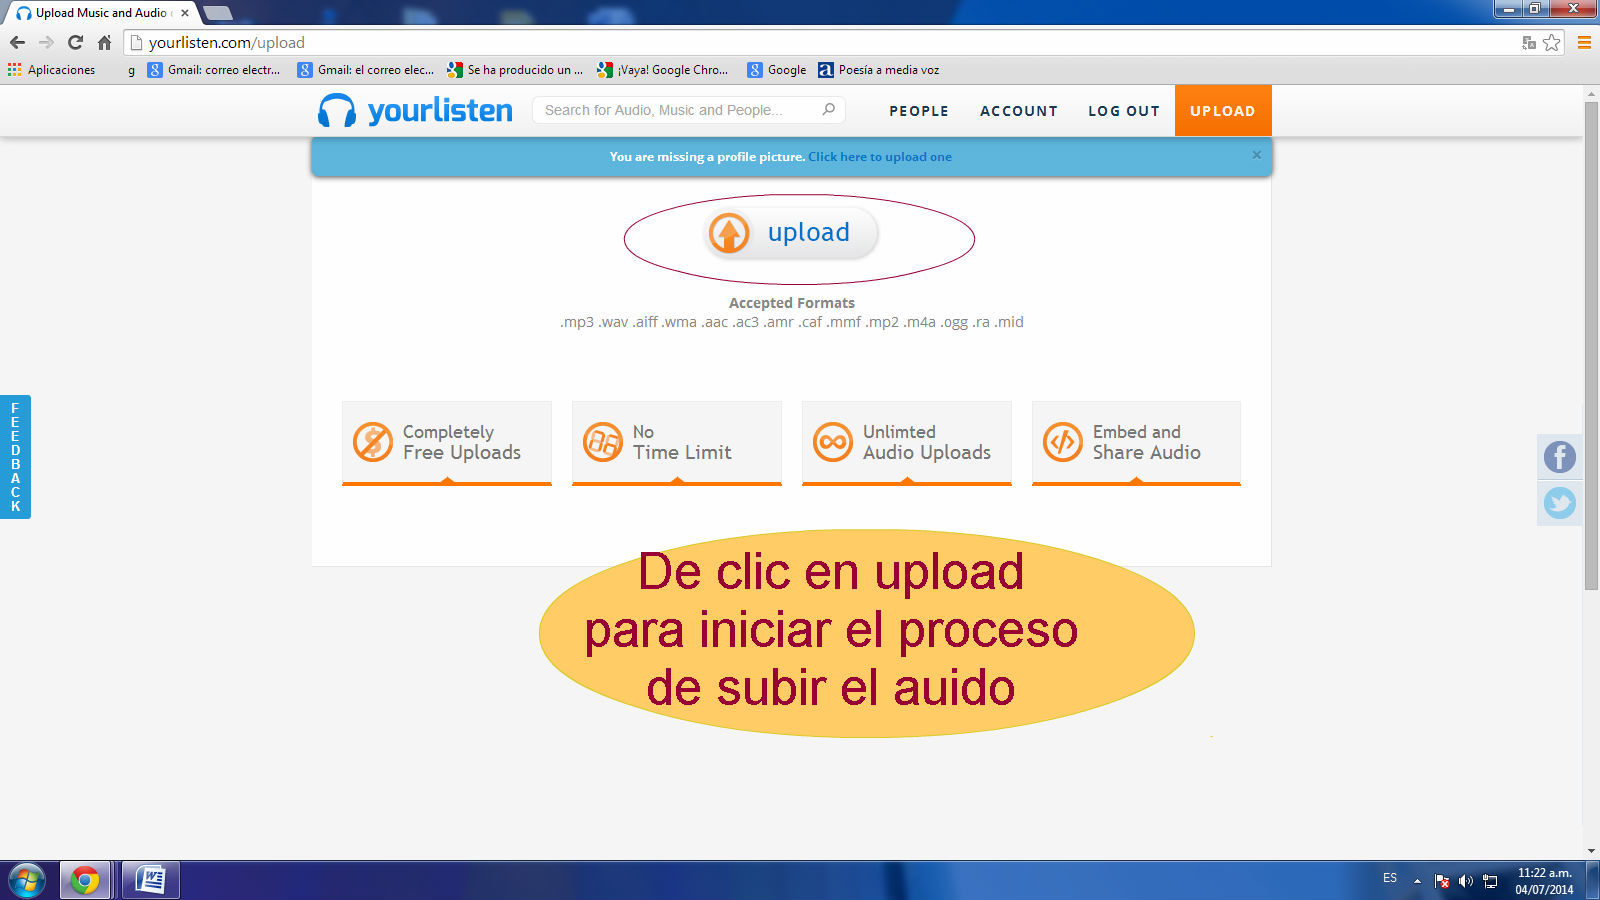Click the translate page icon in address bar
The image size is (1600, 900).
pyautogui.click(x=1528, y=42)
